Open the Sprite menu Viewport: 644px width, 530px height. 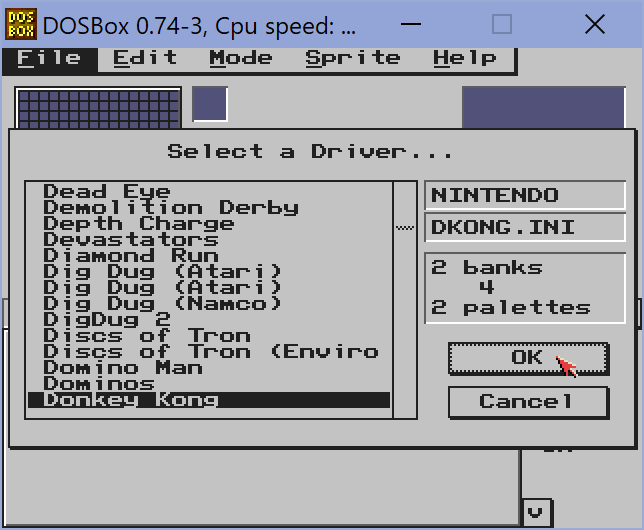pyautogui.click(x=352, y=59)
